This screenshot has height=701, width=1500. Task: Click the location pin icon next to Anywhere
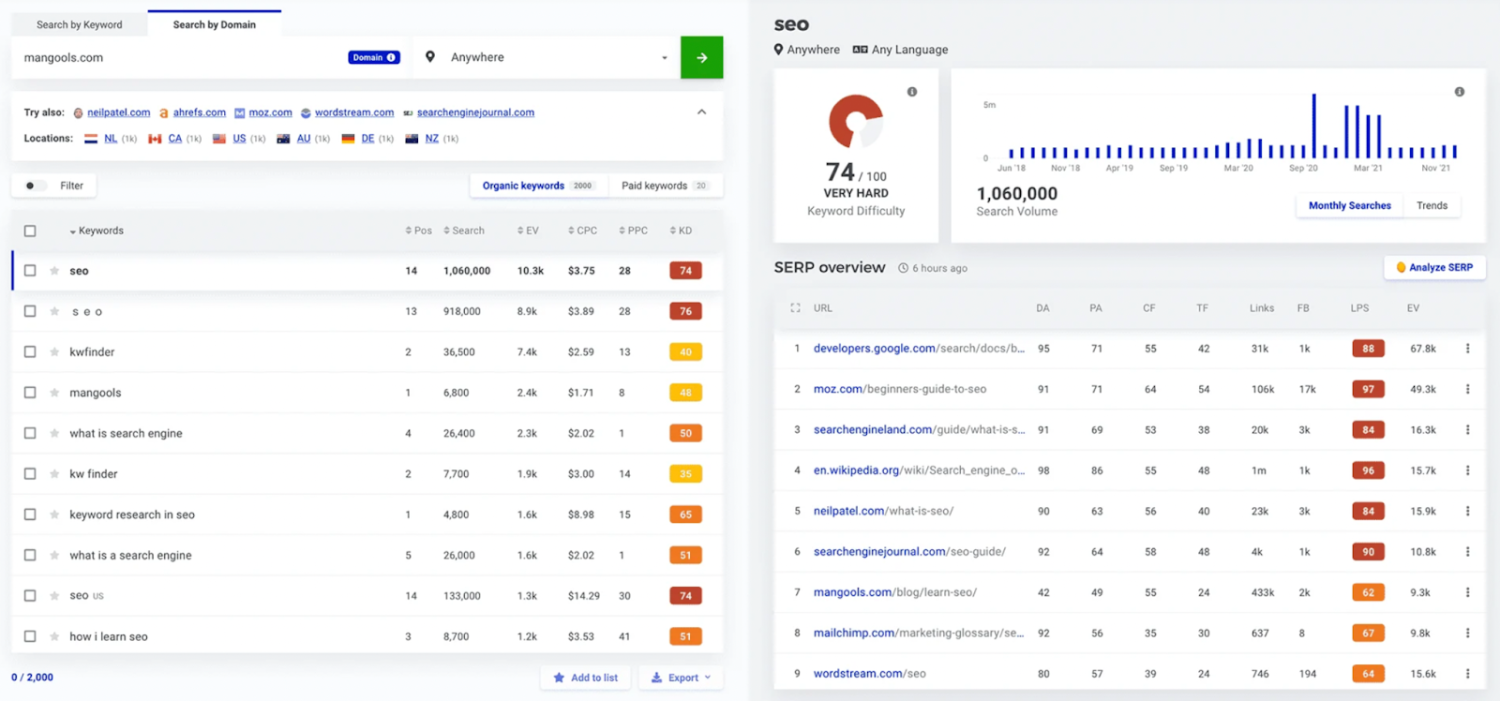[x=431, y=57]
